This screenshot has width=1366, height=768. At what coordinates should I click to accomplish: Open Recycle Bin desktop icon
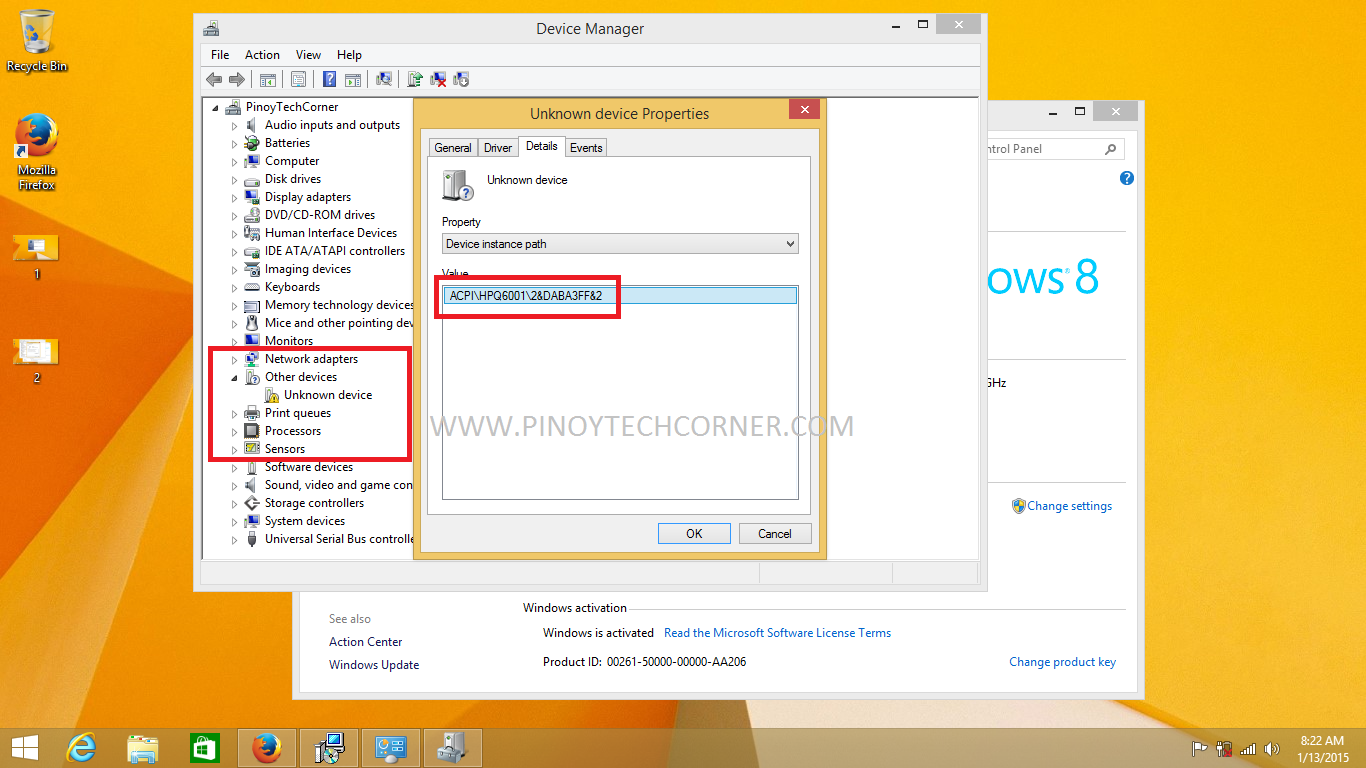tap(37, 41)
